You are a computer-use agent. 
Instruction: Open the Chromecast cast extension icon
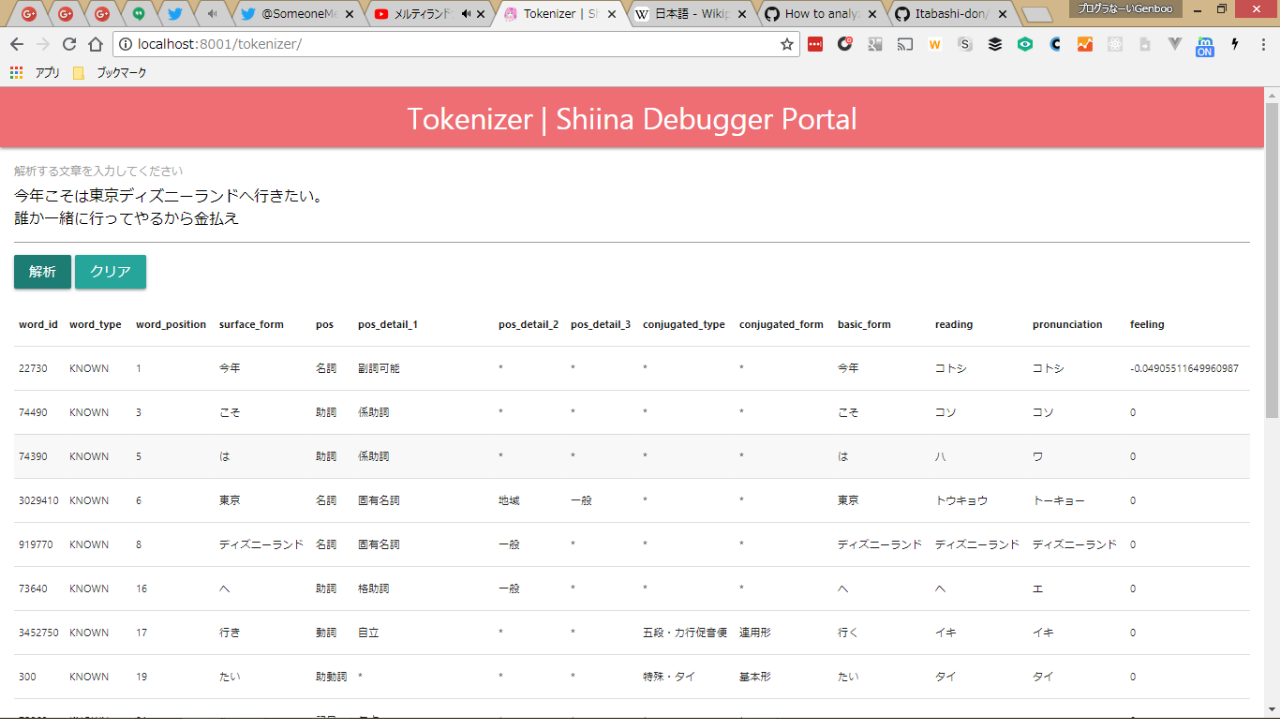[x=905, y=45]
